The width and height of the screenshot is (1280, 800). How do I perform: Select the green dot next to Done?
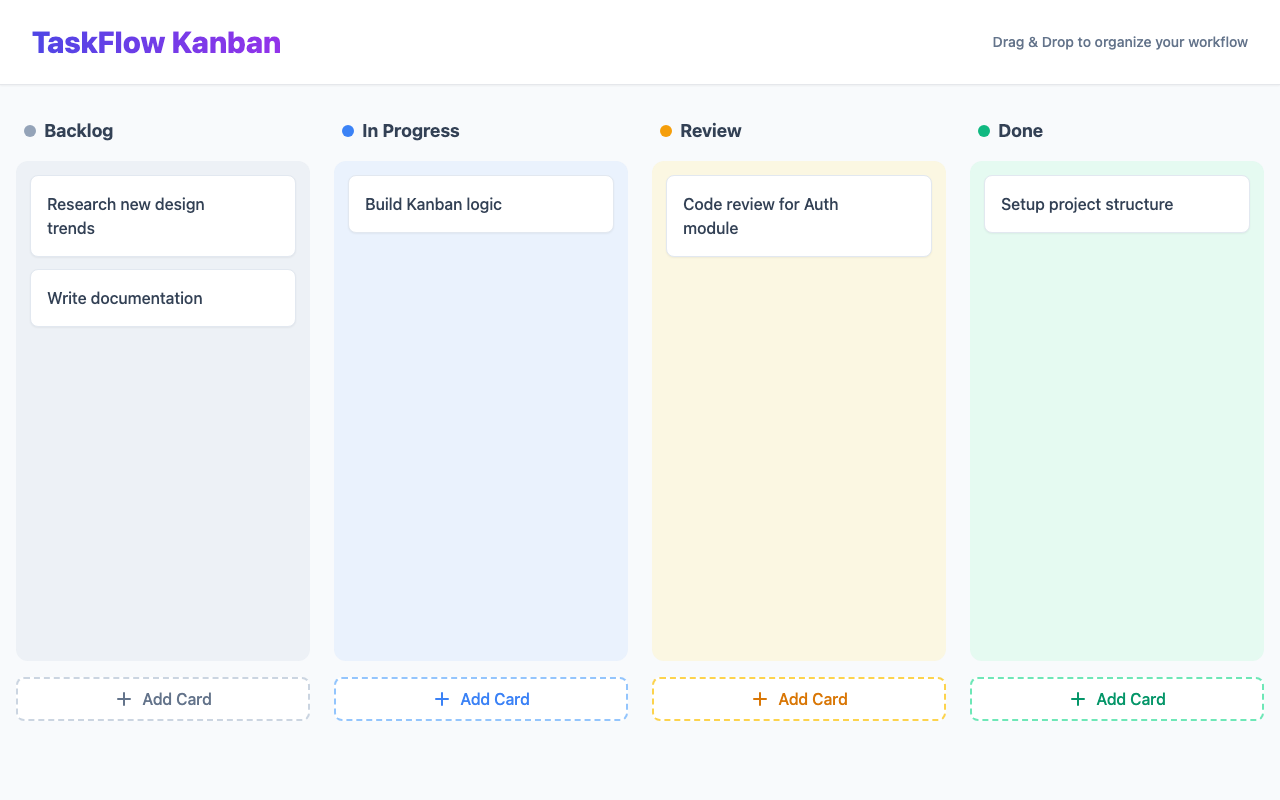(x=984, y=131)
